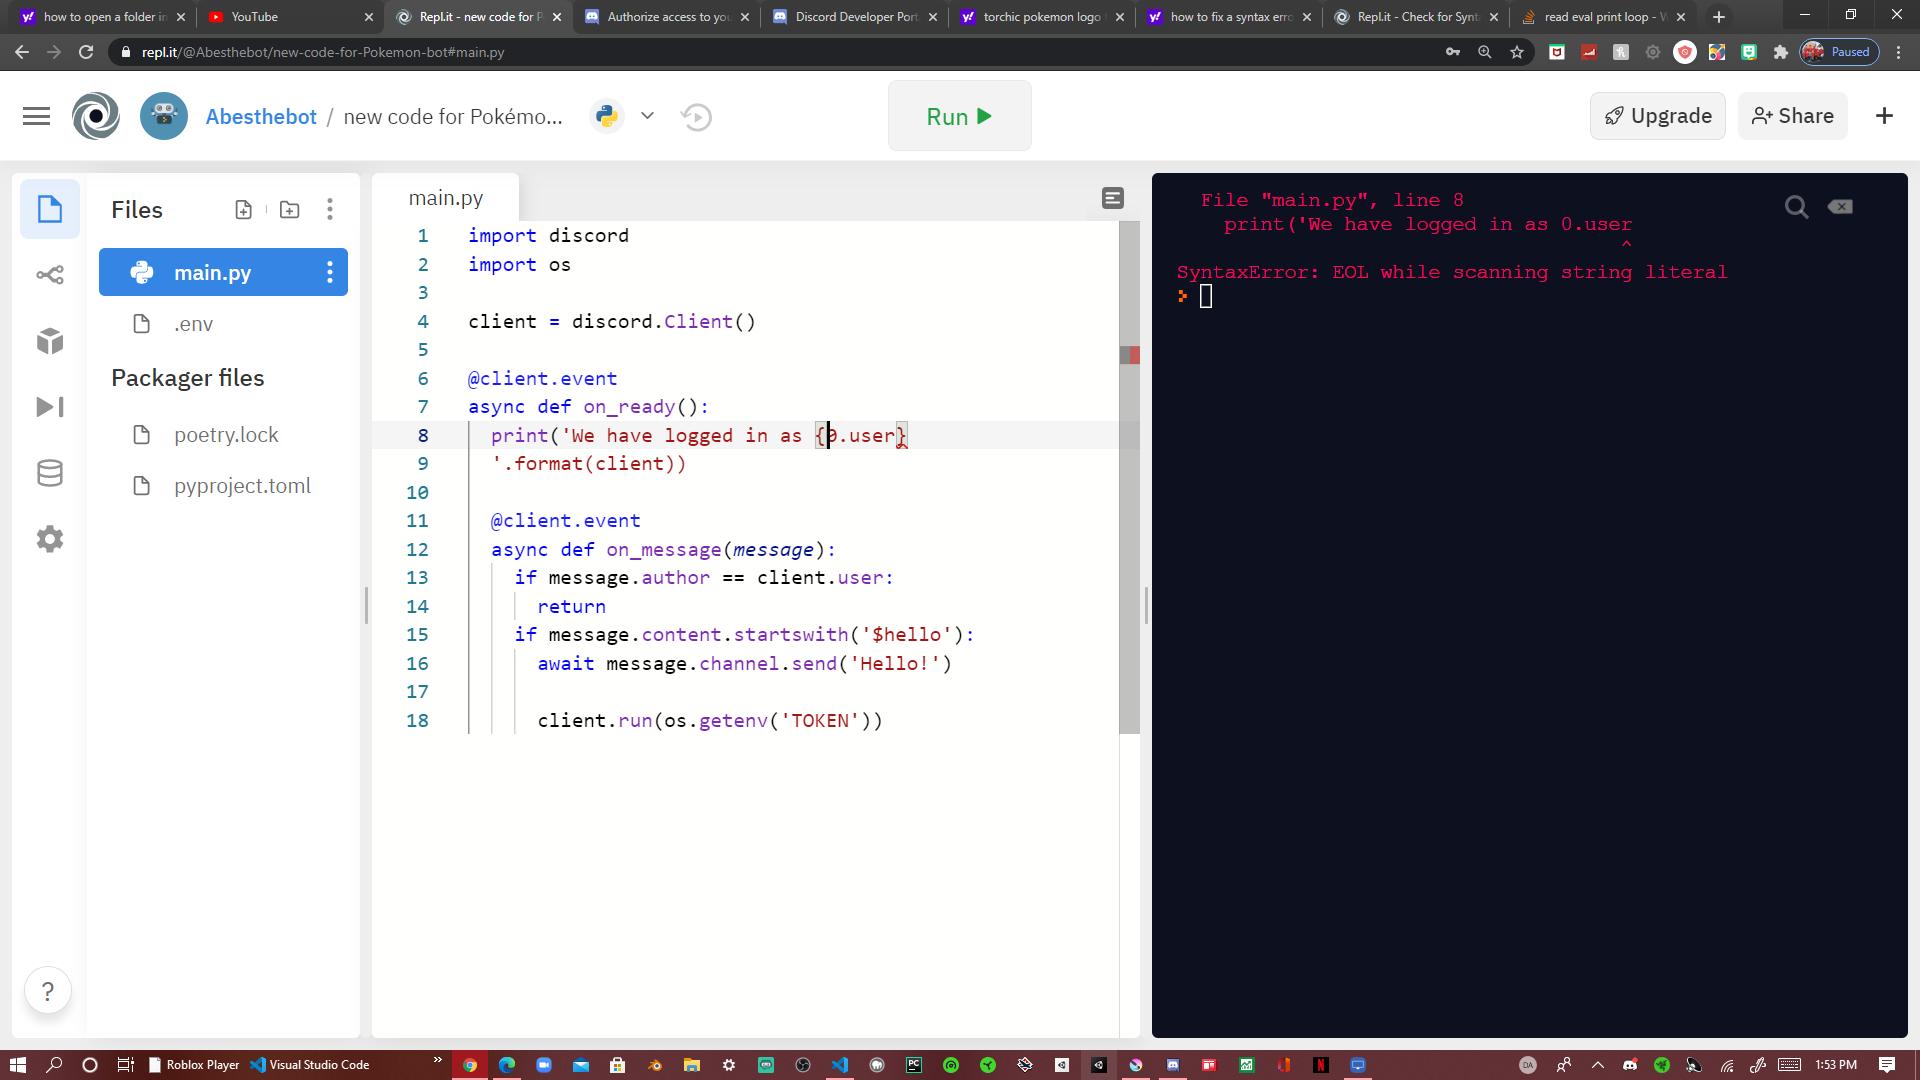Switch to torchic pokemon logo tab

click(x=1041, y=16)
